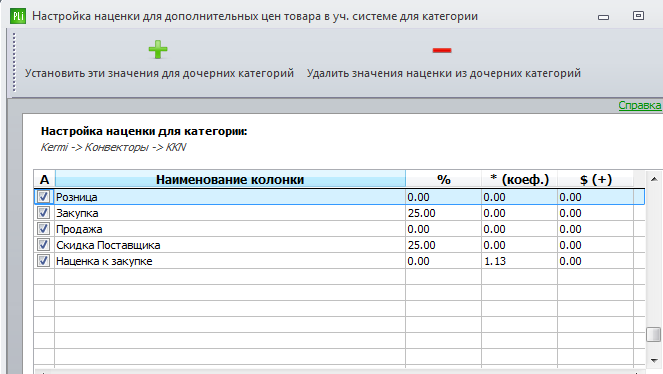This screenshot has height=374, width=663.
Task: Click the red minus remove markup icon
Action: coord(442,50)
